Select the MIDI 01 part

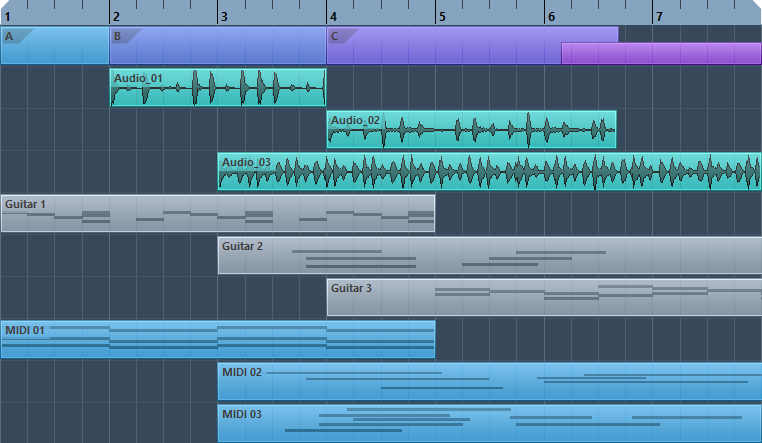click(218, 340)
